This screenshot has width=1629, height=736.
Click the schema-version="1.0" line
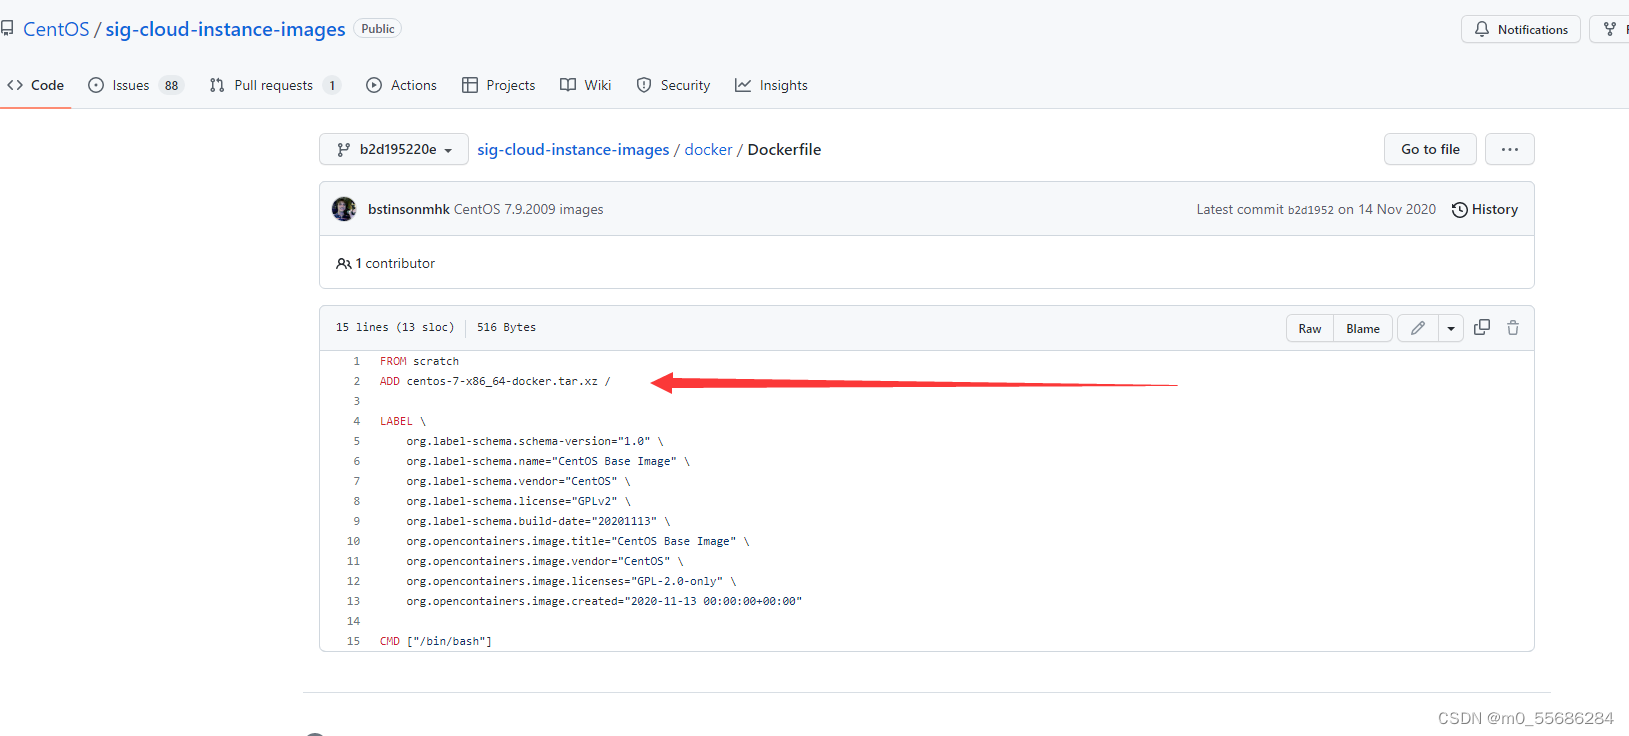pyautogui.click(x=535, y=441)
